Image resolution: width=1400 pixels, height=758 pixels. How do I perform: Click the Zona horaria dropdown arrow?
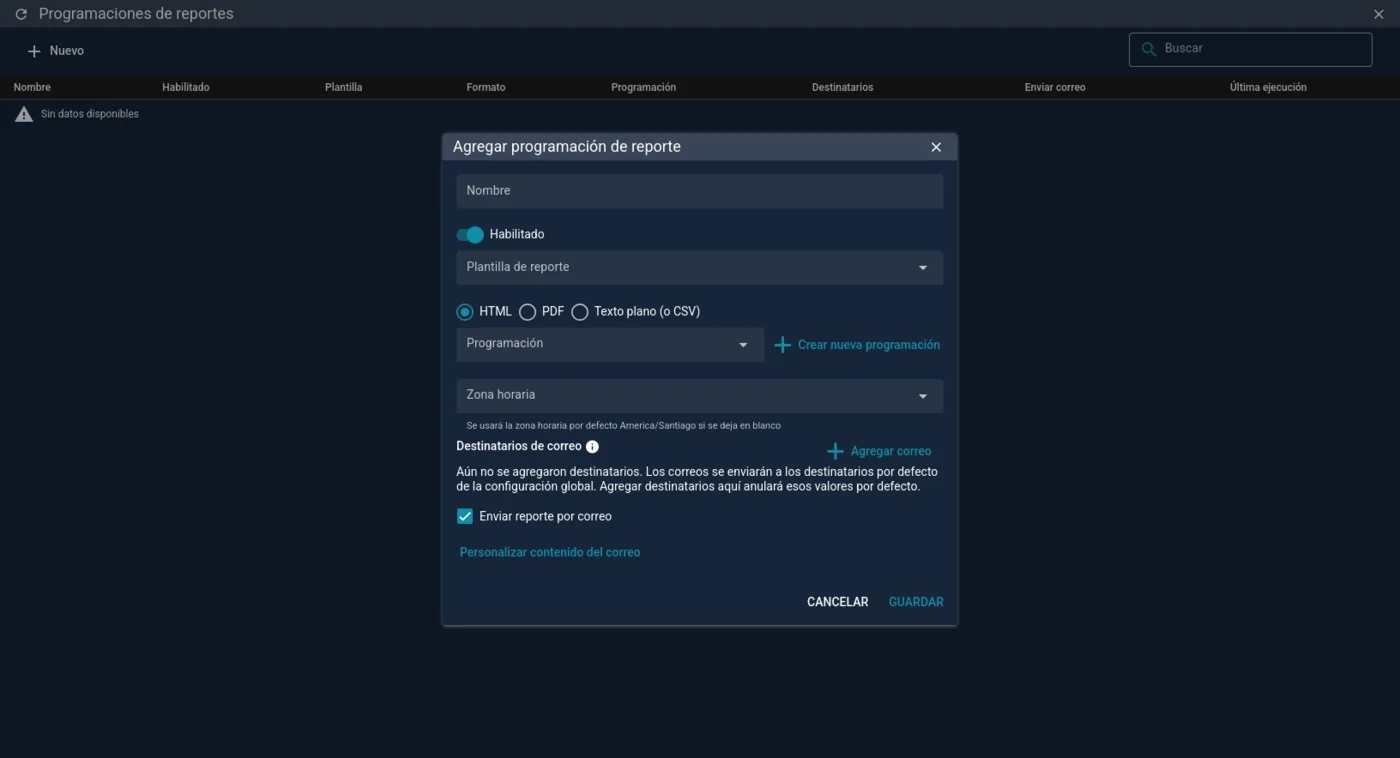coord(923,396)
